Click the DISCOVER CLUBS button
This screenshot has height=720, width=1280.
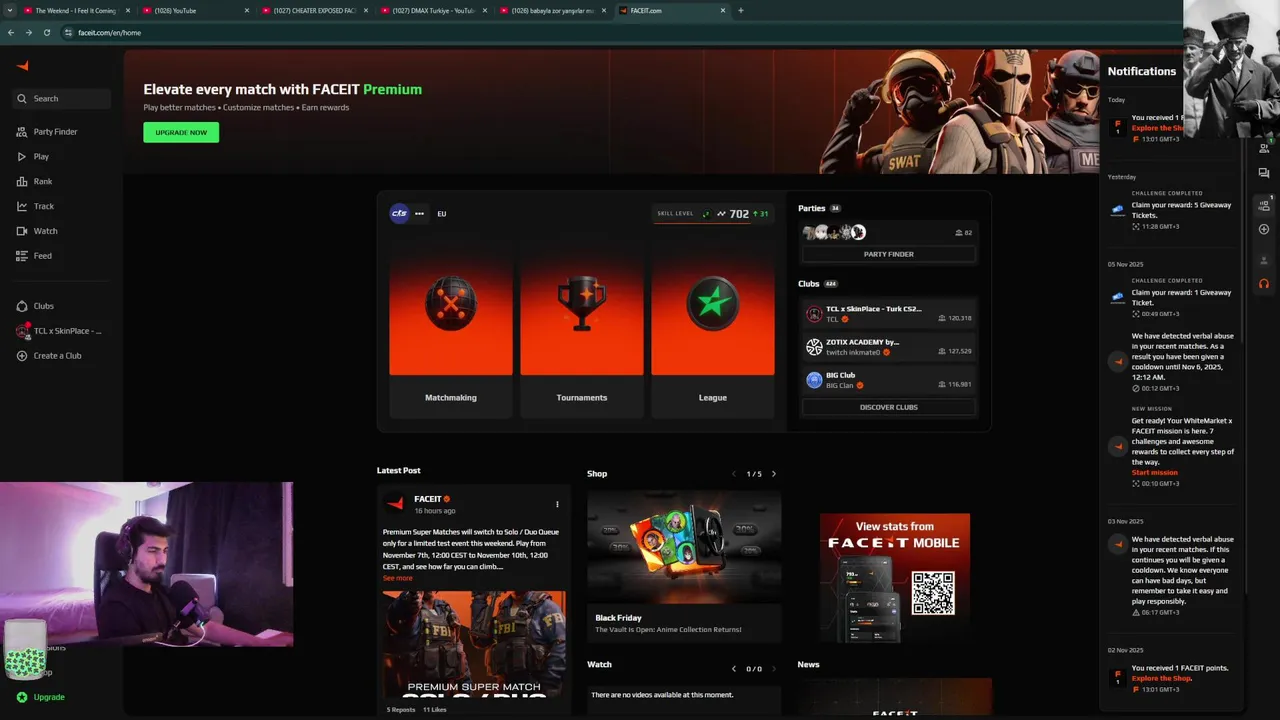[888, 407]
